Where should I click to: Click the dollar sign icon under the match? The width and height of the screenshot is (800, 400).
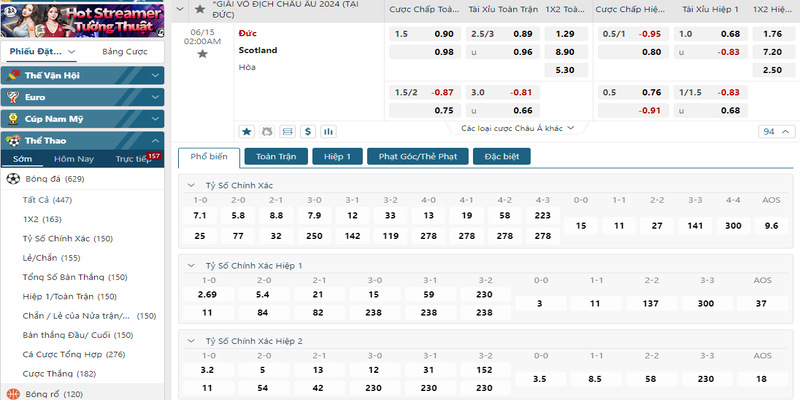(308, 132)
